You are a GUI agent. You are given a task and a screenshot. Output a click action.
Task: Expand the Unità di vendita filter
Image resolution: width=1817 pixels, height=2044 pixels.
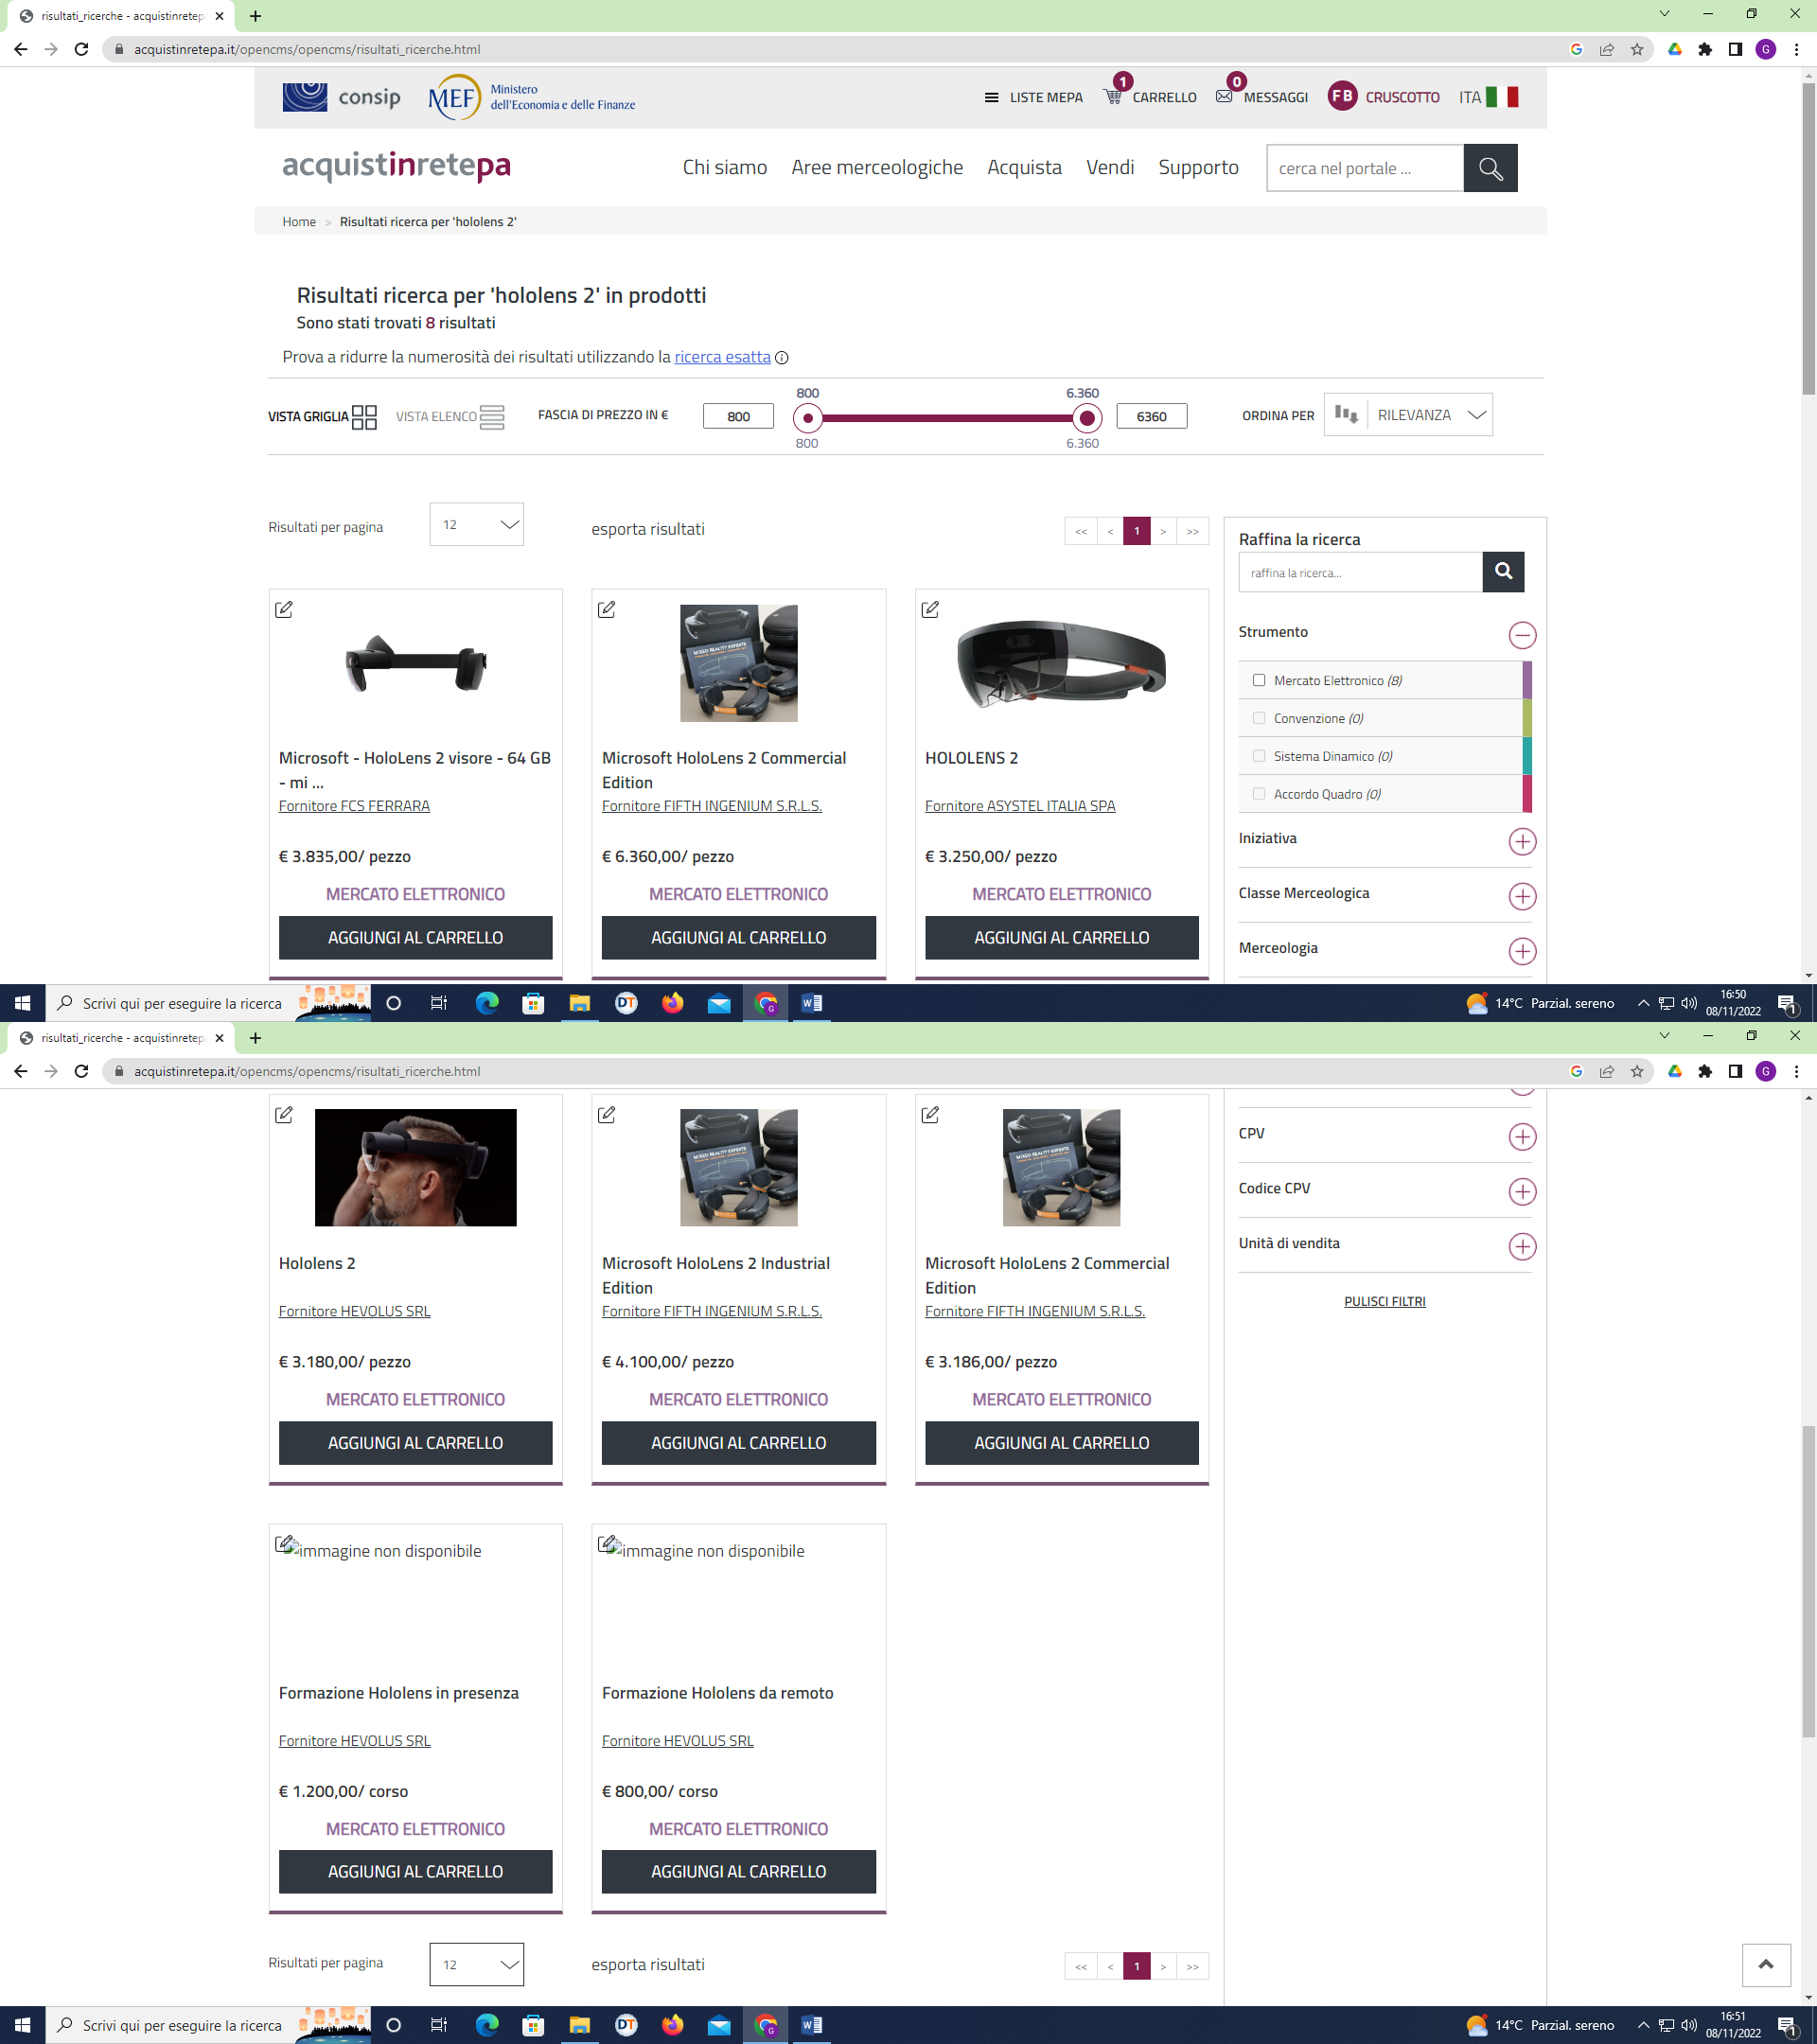click(x=1522, y=1246)
